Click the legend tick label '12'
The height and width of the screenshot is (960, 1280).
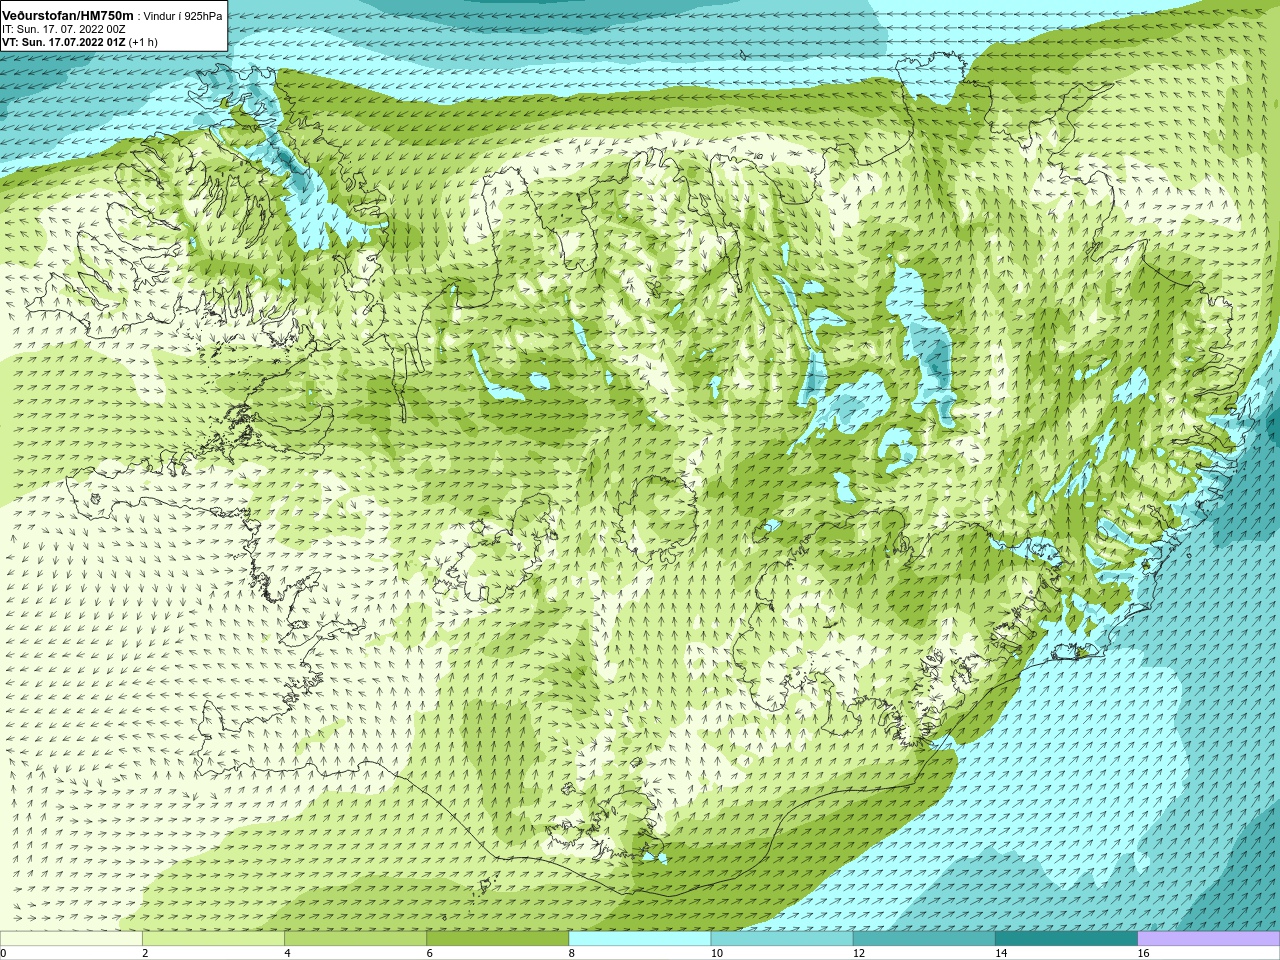[x=858, y=953]
